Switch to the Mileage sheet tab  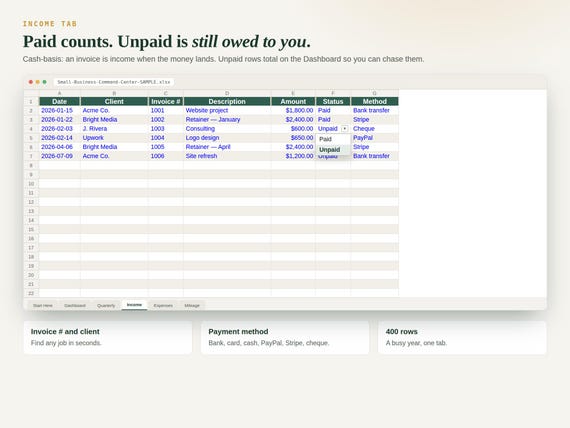point(192,305)
